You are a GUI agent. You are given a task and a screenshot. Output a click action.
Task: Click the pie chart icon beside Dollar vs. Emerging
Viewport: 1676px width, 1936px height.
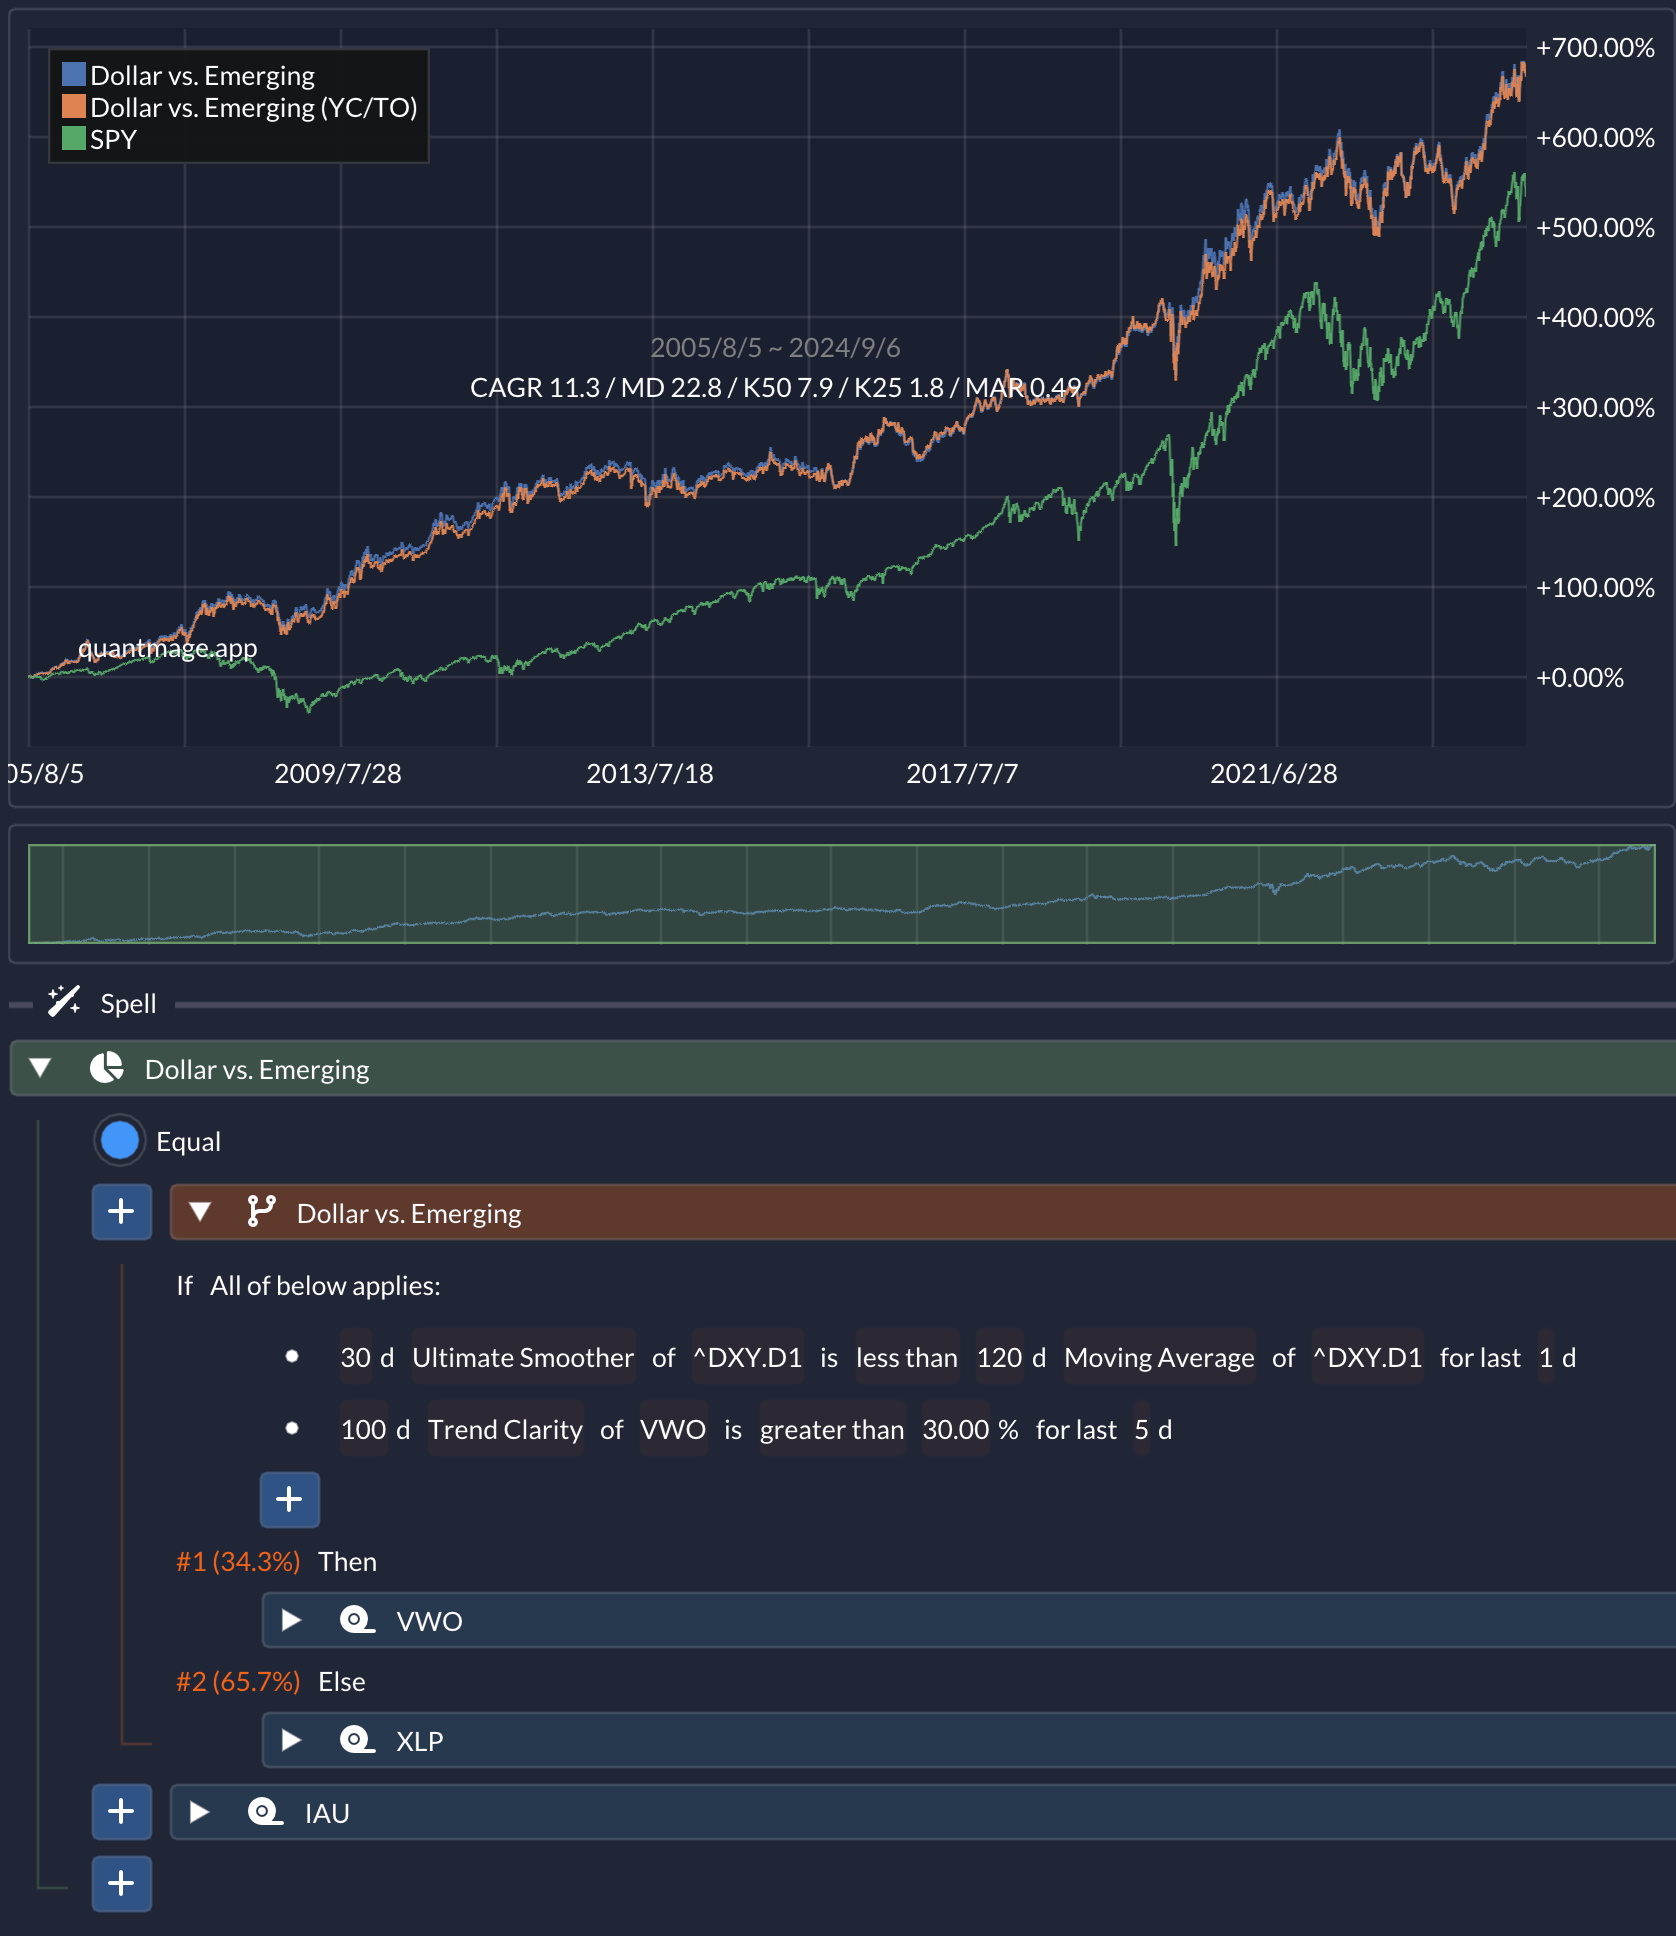point(107,1068)
